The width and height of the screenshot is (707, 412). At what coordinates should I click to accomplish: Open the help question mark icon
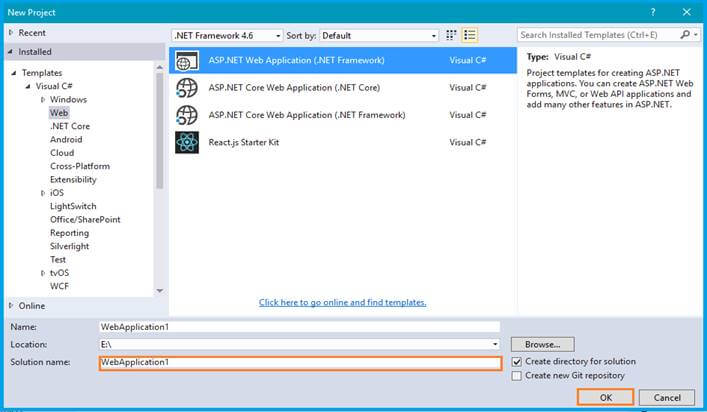(x=652, y=12)
